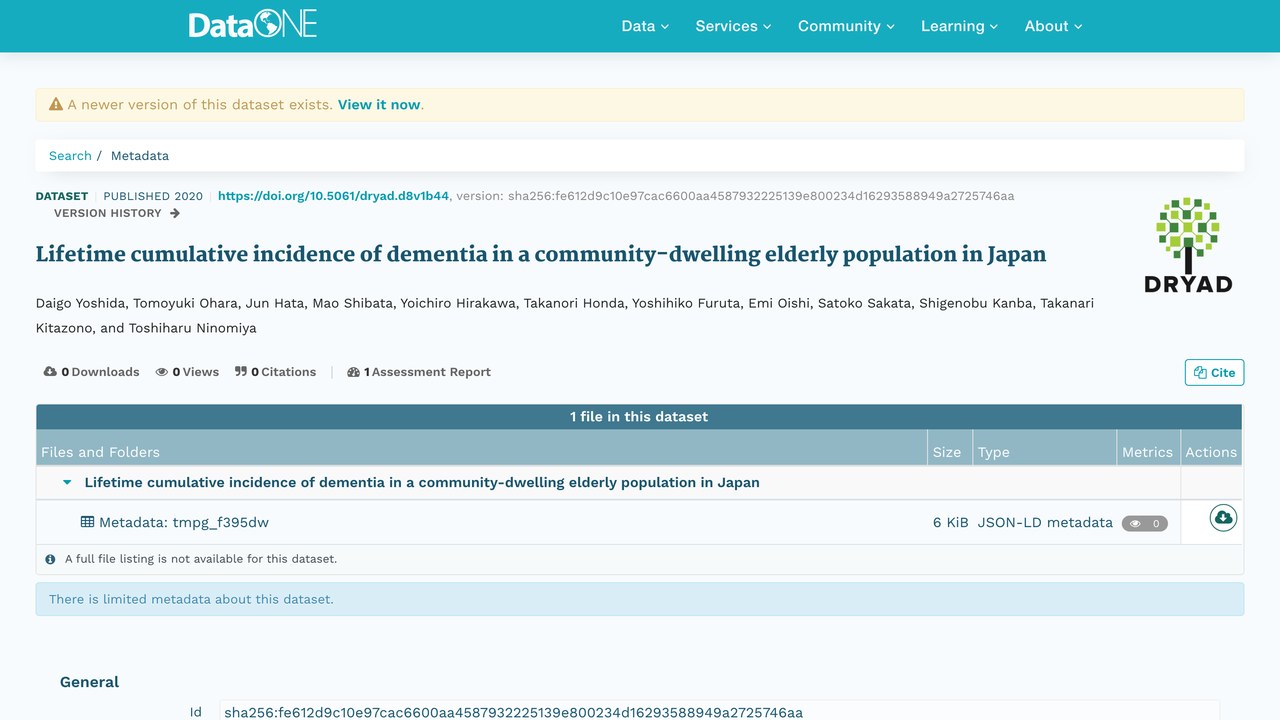Click the download cloud icon for tmpg_f395dw

click(x=1223, y=518)
